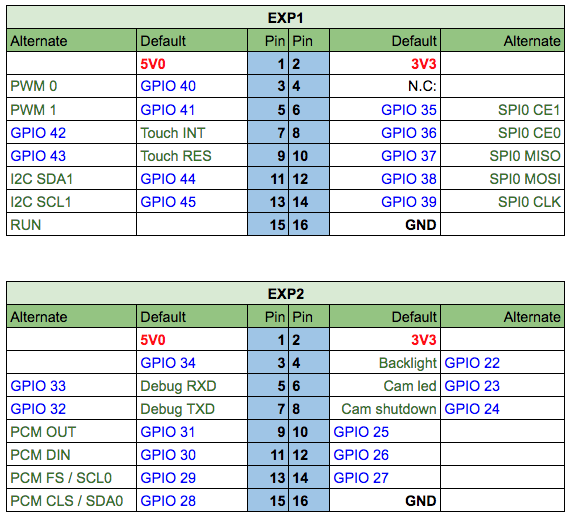
Task: Click the I2C SDA1 cell
Action: pos(72,179)
